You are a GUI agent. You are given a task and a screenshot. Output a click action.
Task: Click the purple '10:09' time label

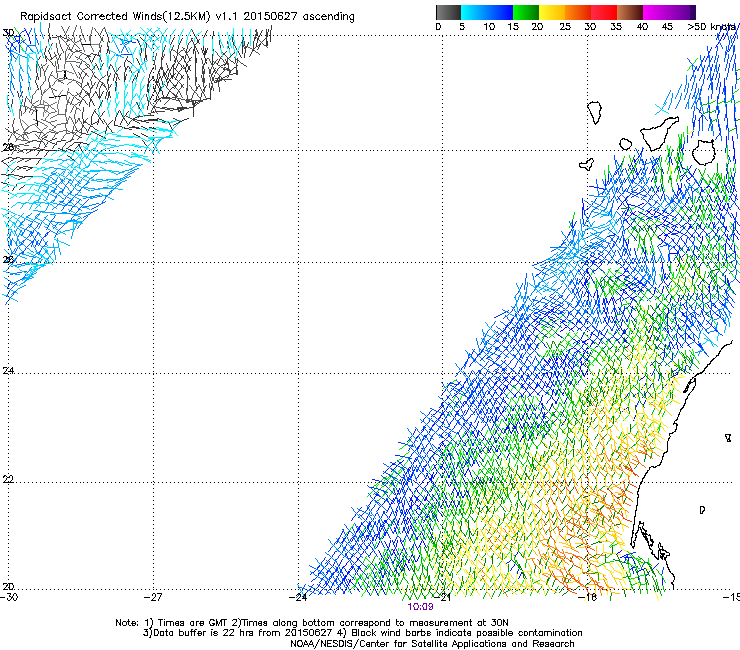coord(420,607)
